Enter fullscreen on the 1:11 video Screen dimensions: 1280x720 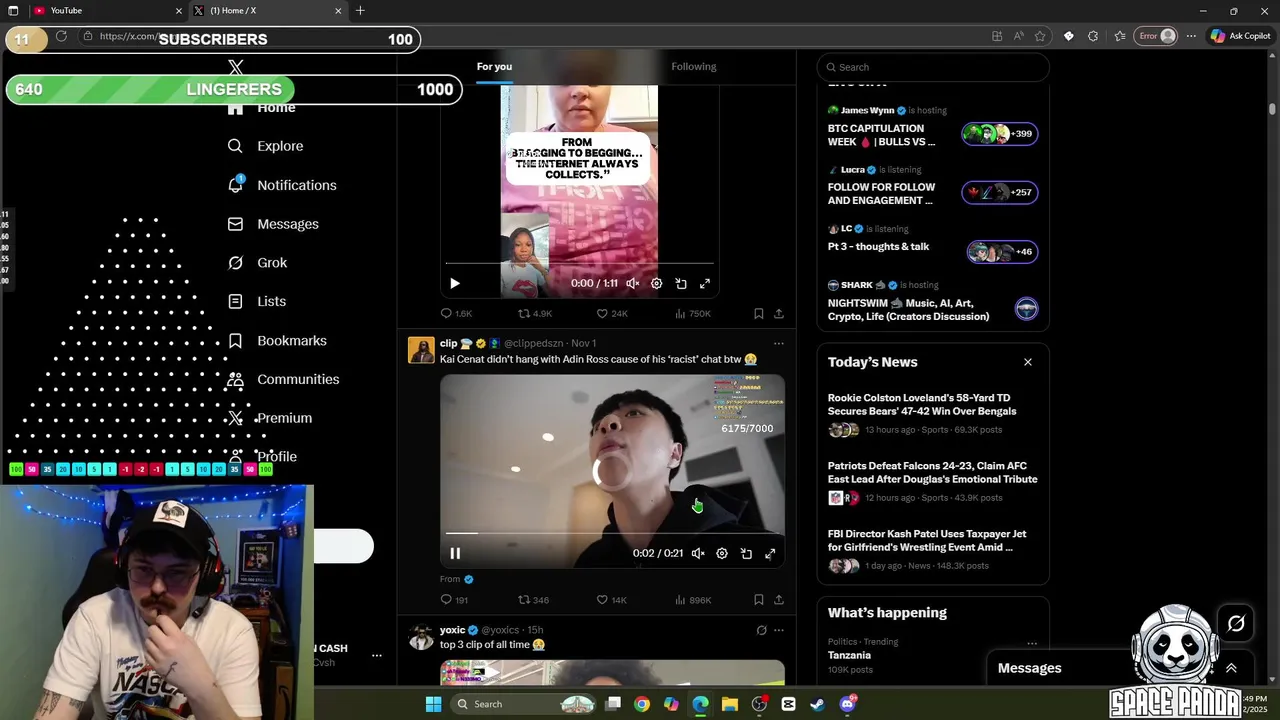705,284
